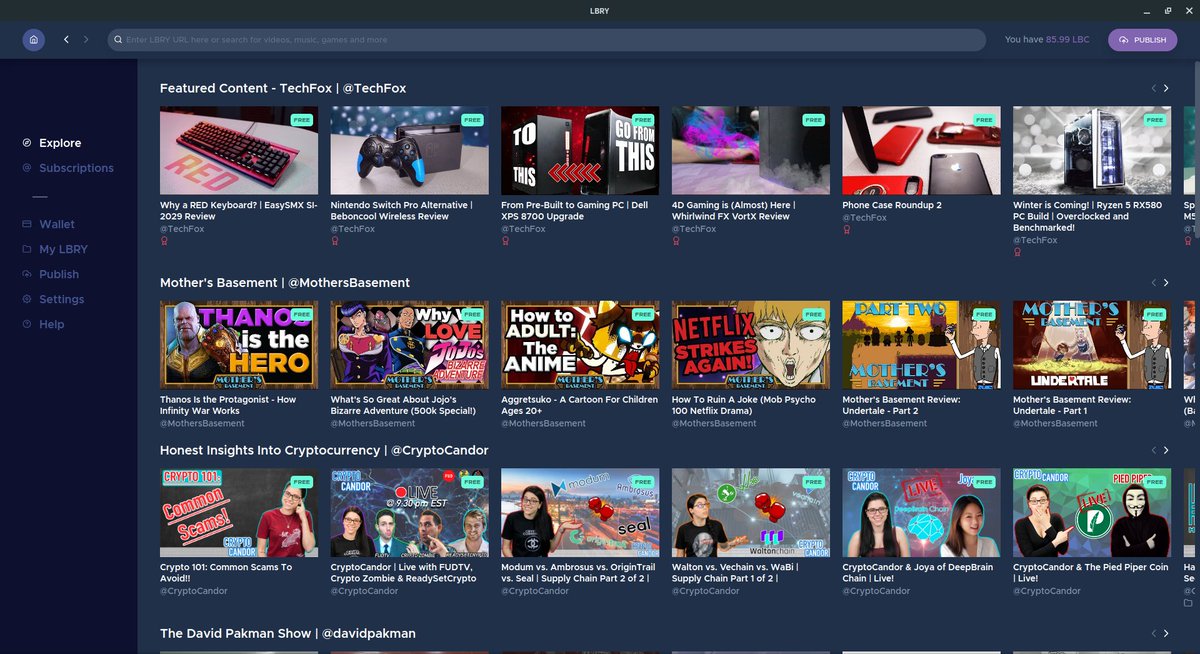Click title 'From Pre-Built to Gaming PC'

[x=577, y=211]
